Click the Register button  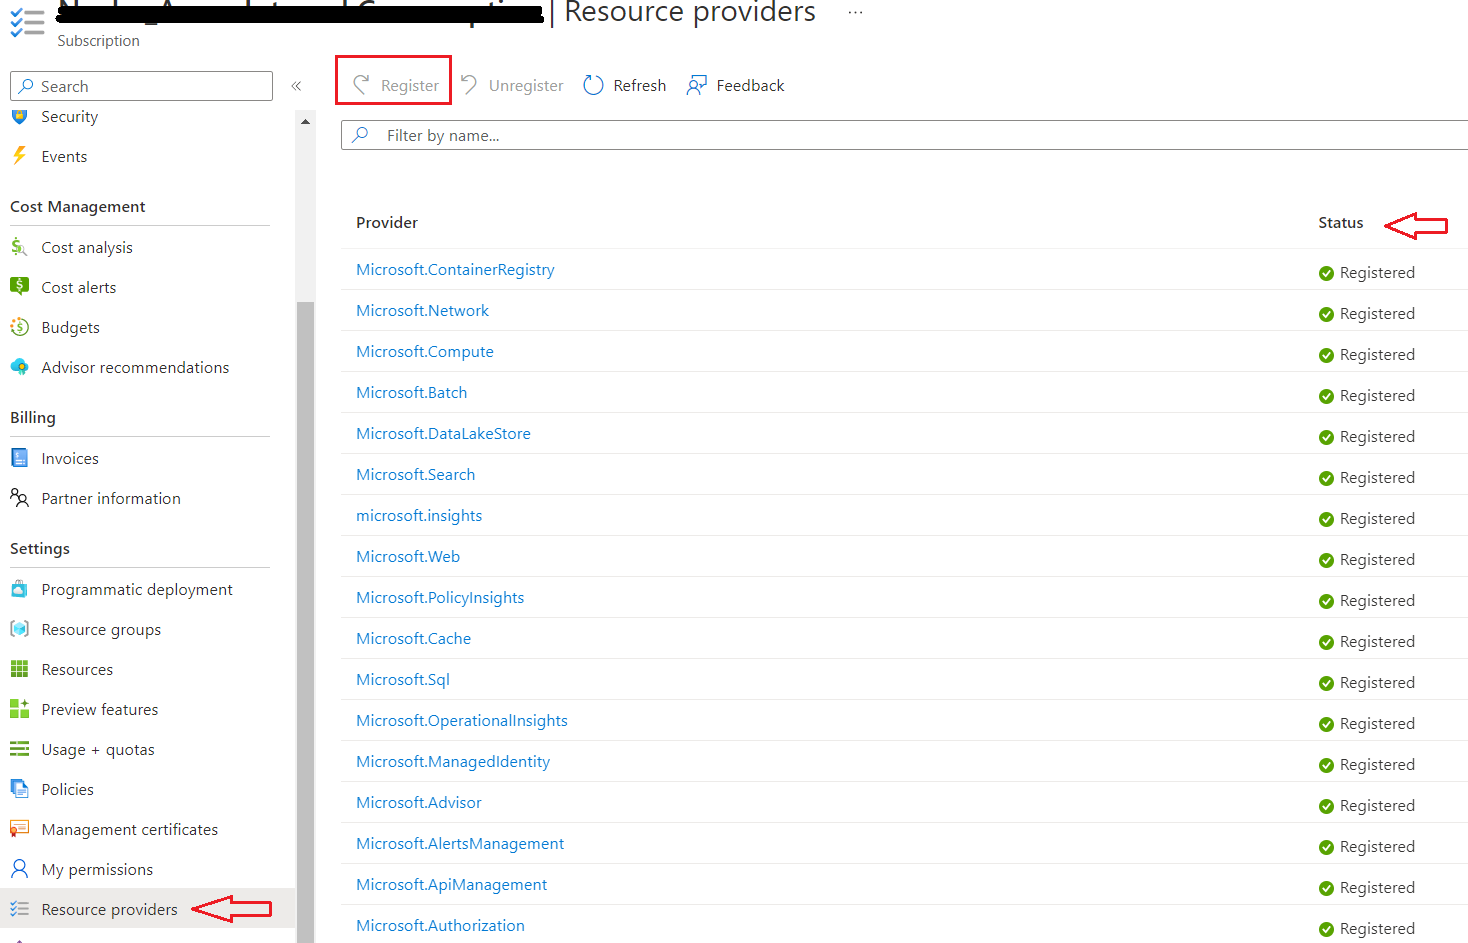point(393,85)
